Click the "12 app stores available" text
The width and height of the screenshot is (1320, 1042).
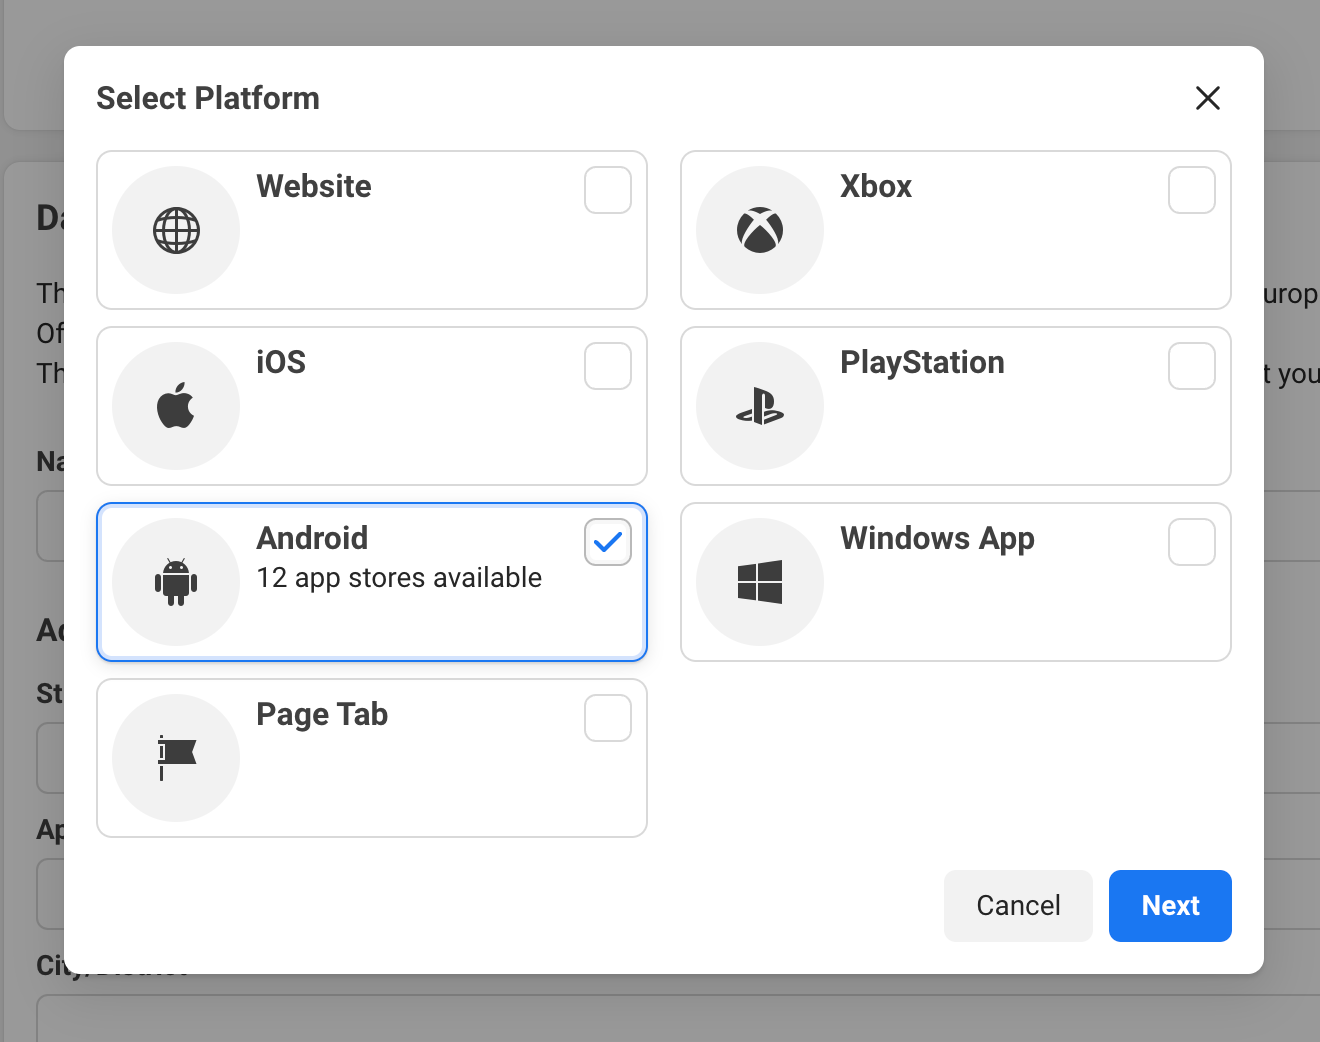[x=399, y=578]
